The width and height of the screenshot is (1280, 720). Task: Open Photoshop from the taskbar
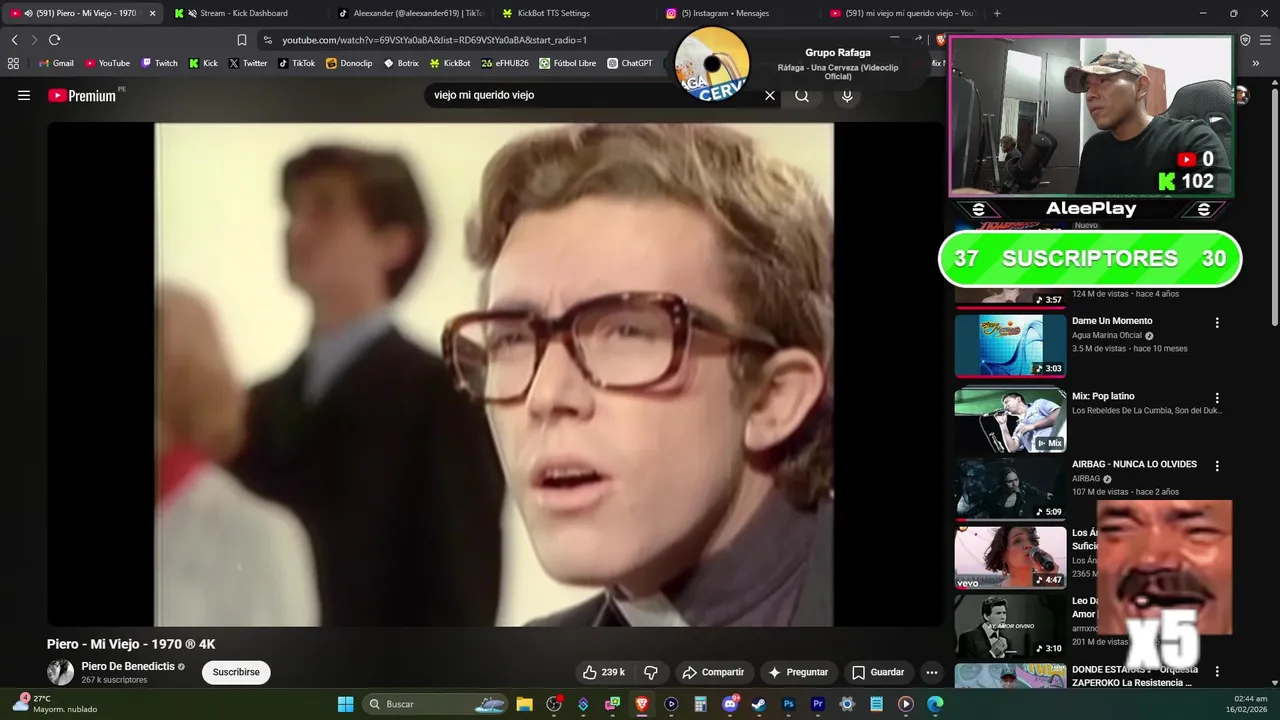pos(788,704)
